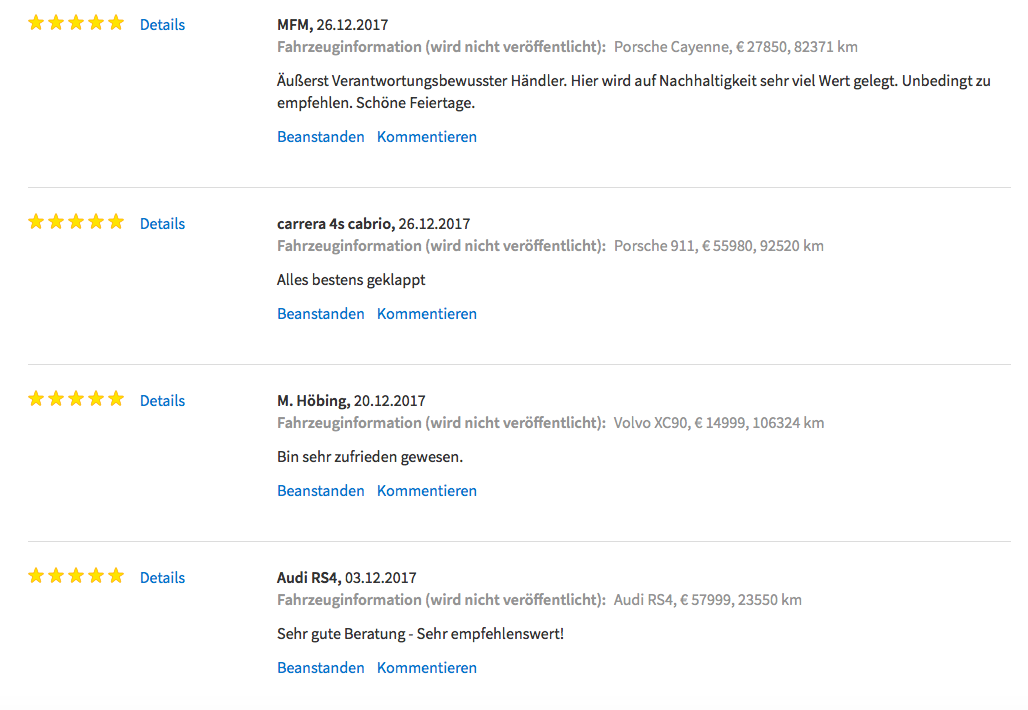Viewport: 1028px width, 710px height.
Task: Click the first star of Audi RS4 rating
Action: click(36, 576)
